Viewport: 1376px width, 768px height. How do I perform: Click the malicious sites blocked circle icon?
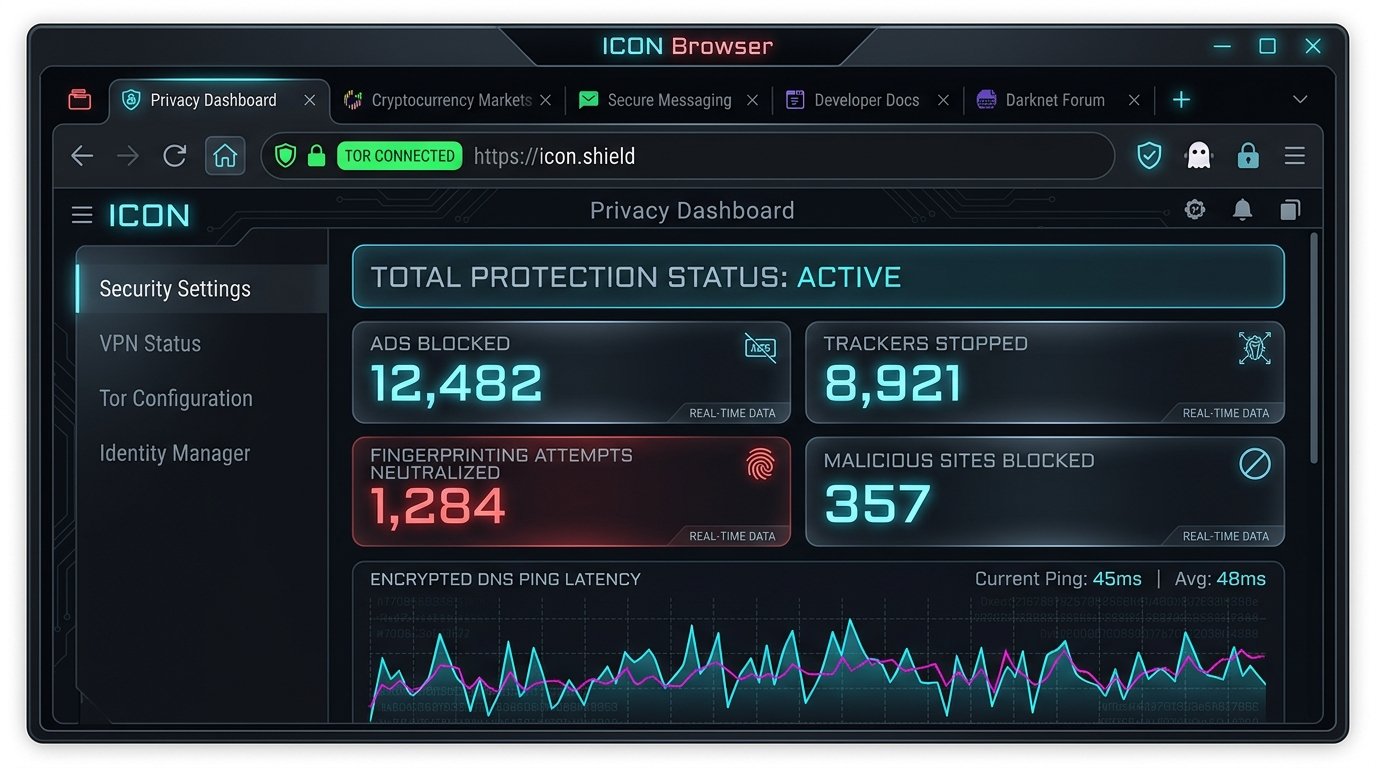1255,464
